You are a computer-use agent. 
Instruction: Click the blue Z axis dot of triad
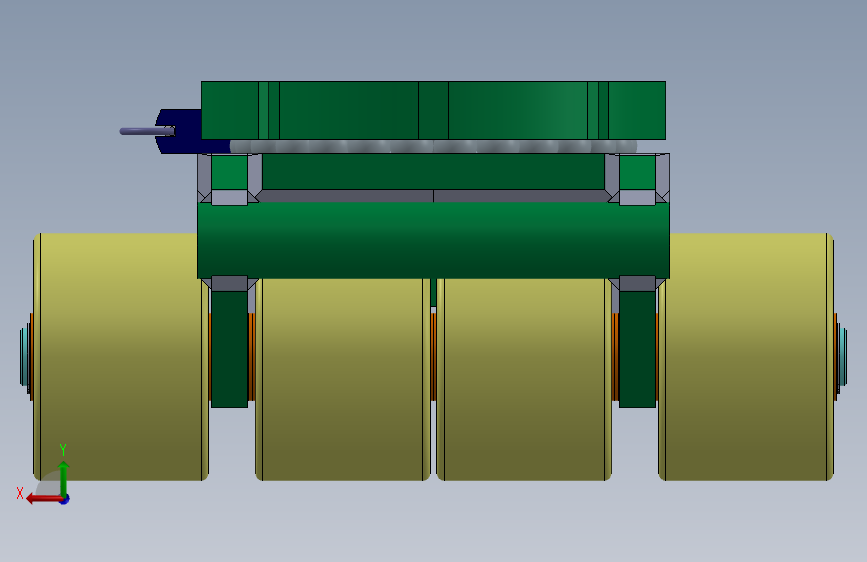pyautogui.click(x=65, y=499)
